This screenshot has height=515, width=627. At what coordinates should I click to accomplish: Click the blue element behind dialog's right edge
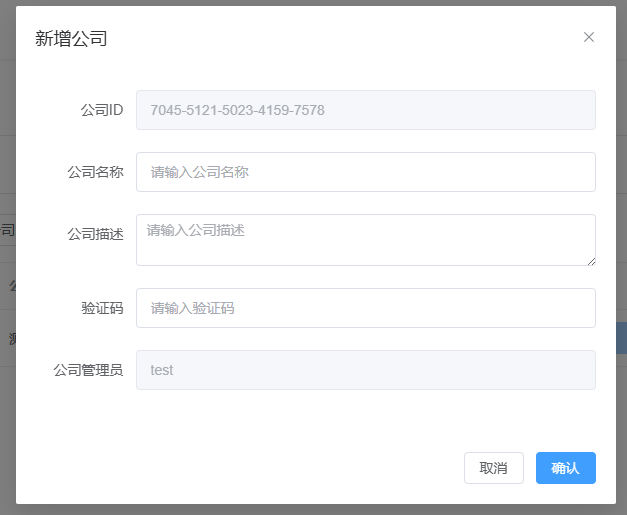[x=621, y=338]
